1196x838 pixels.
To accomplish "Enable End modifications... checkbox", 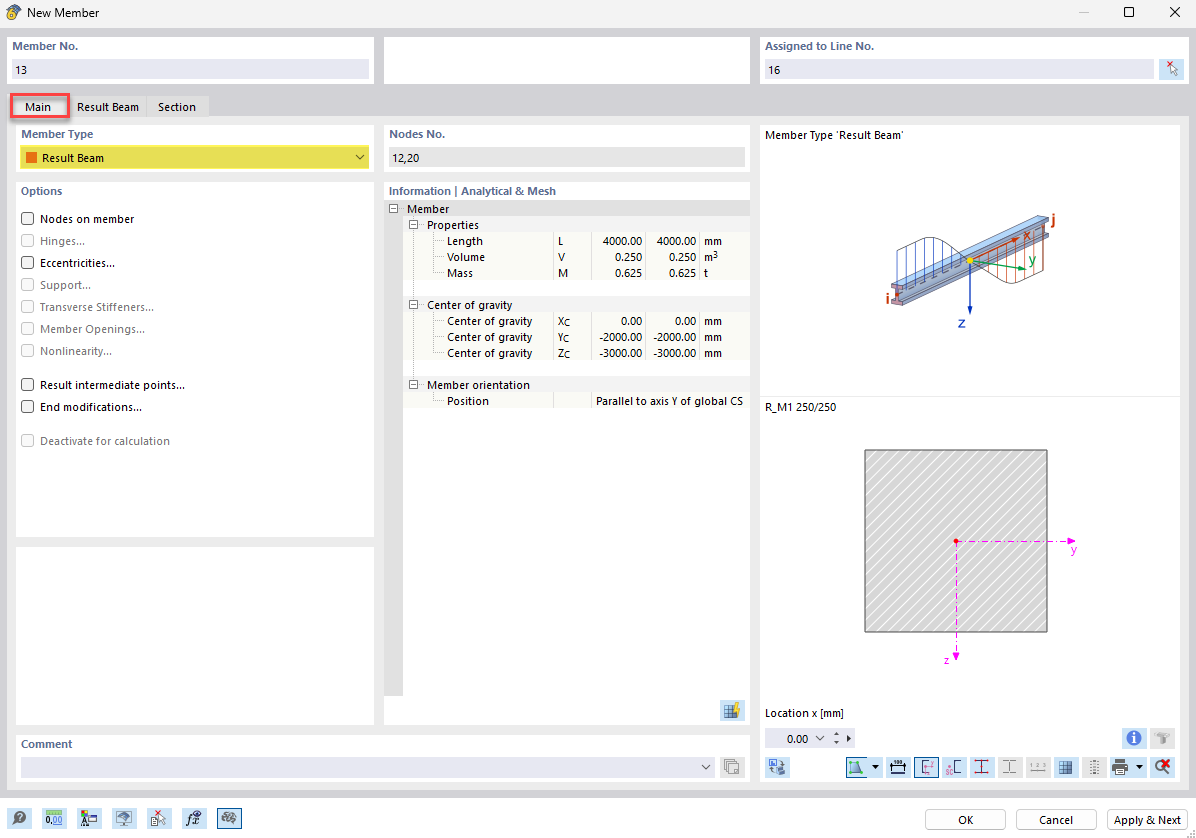I will point(27,407).
